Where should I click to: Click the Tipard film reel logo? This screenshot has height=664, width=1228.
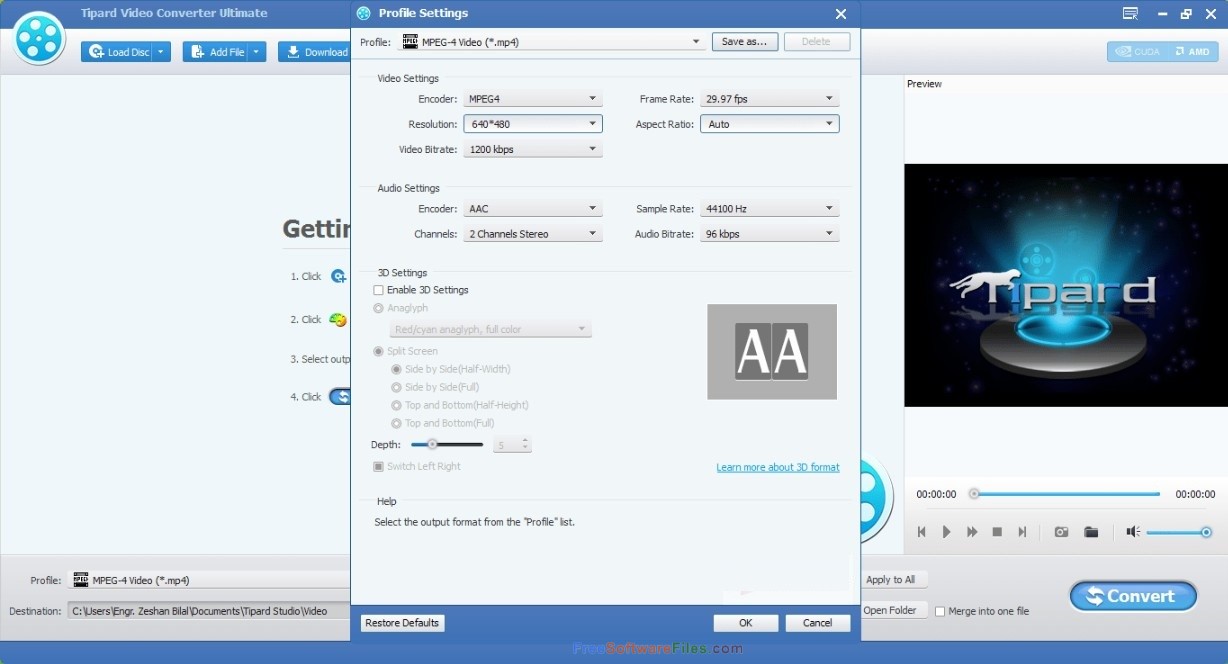coord(39,38)
